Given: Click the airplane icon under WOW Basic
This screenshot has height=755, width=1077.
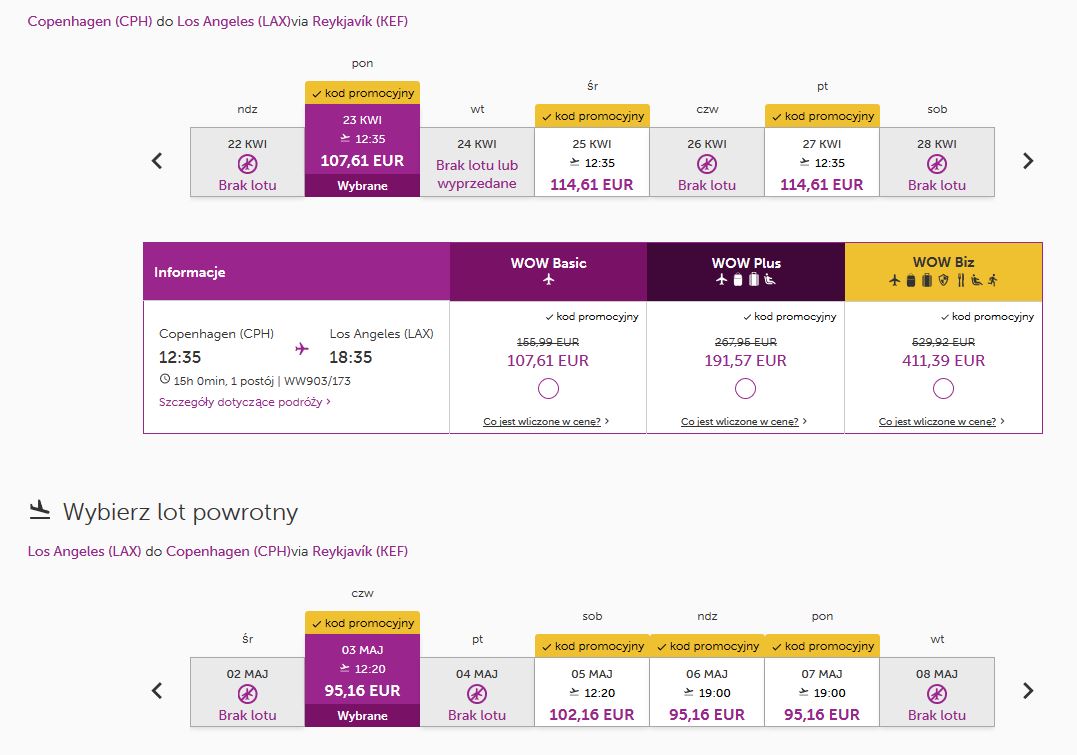Looking at the screenshot, I should coord(548,279).
